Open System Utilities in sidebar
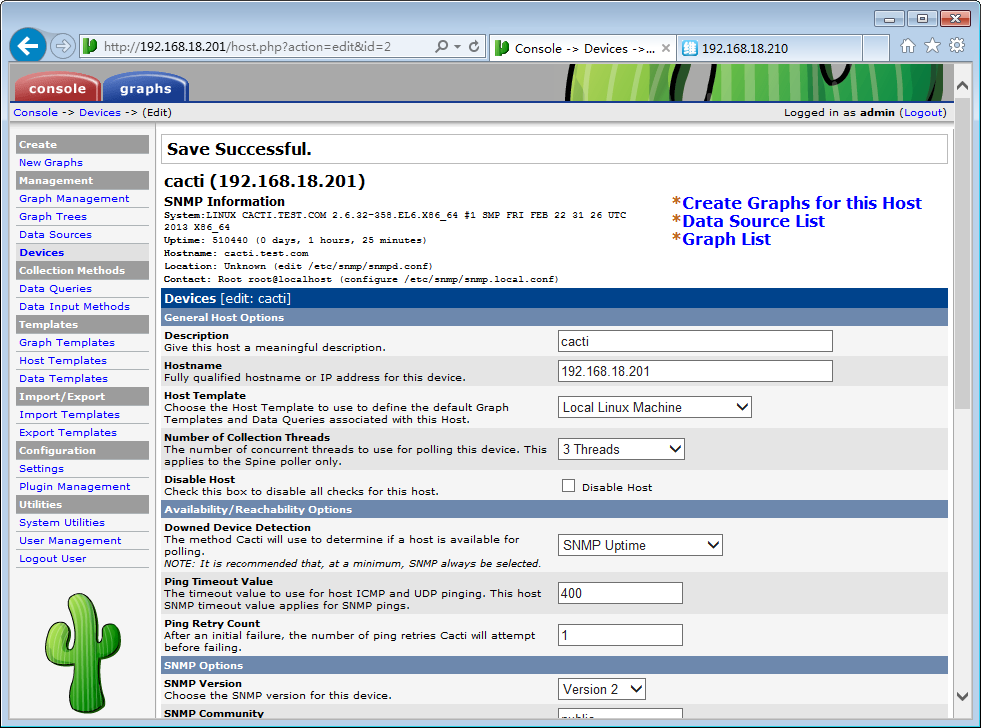Viewport: 981px width, 728px height. [x=62, y=523]
